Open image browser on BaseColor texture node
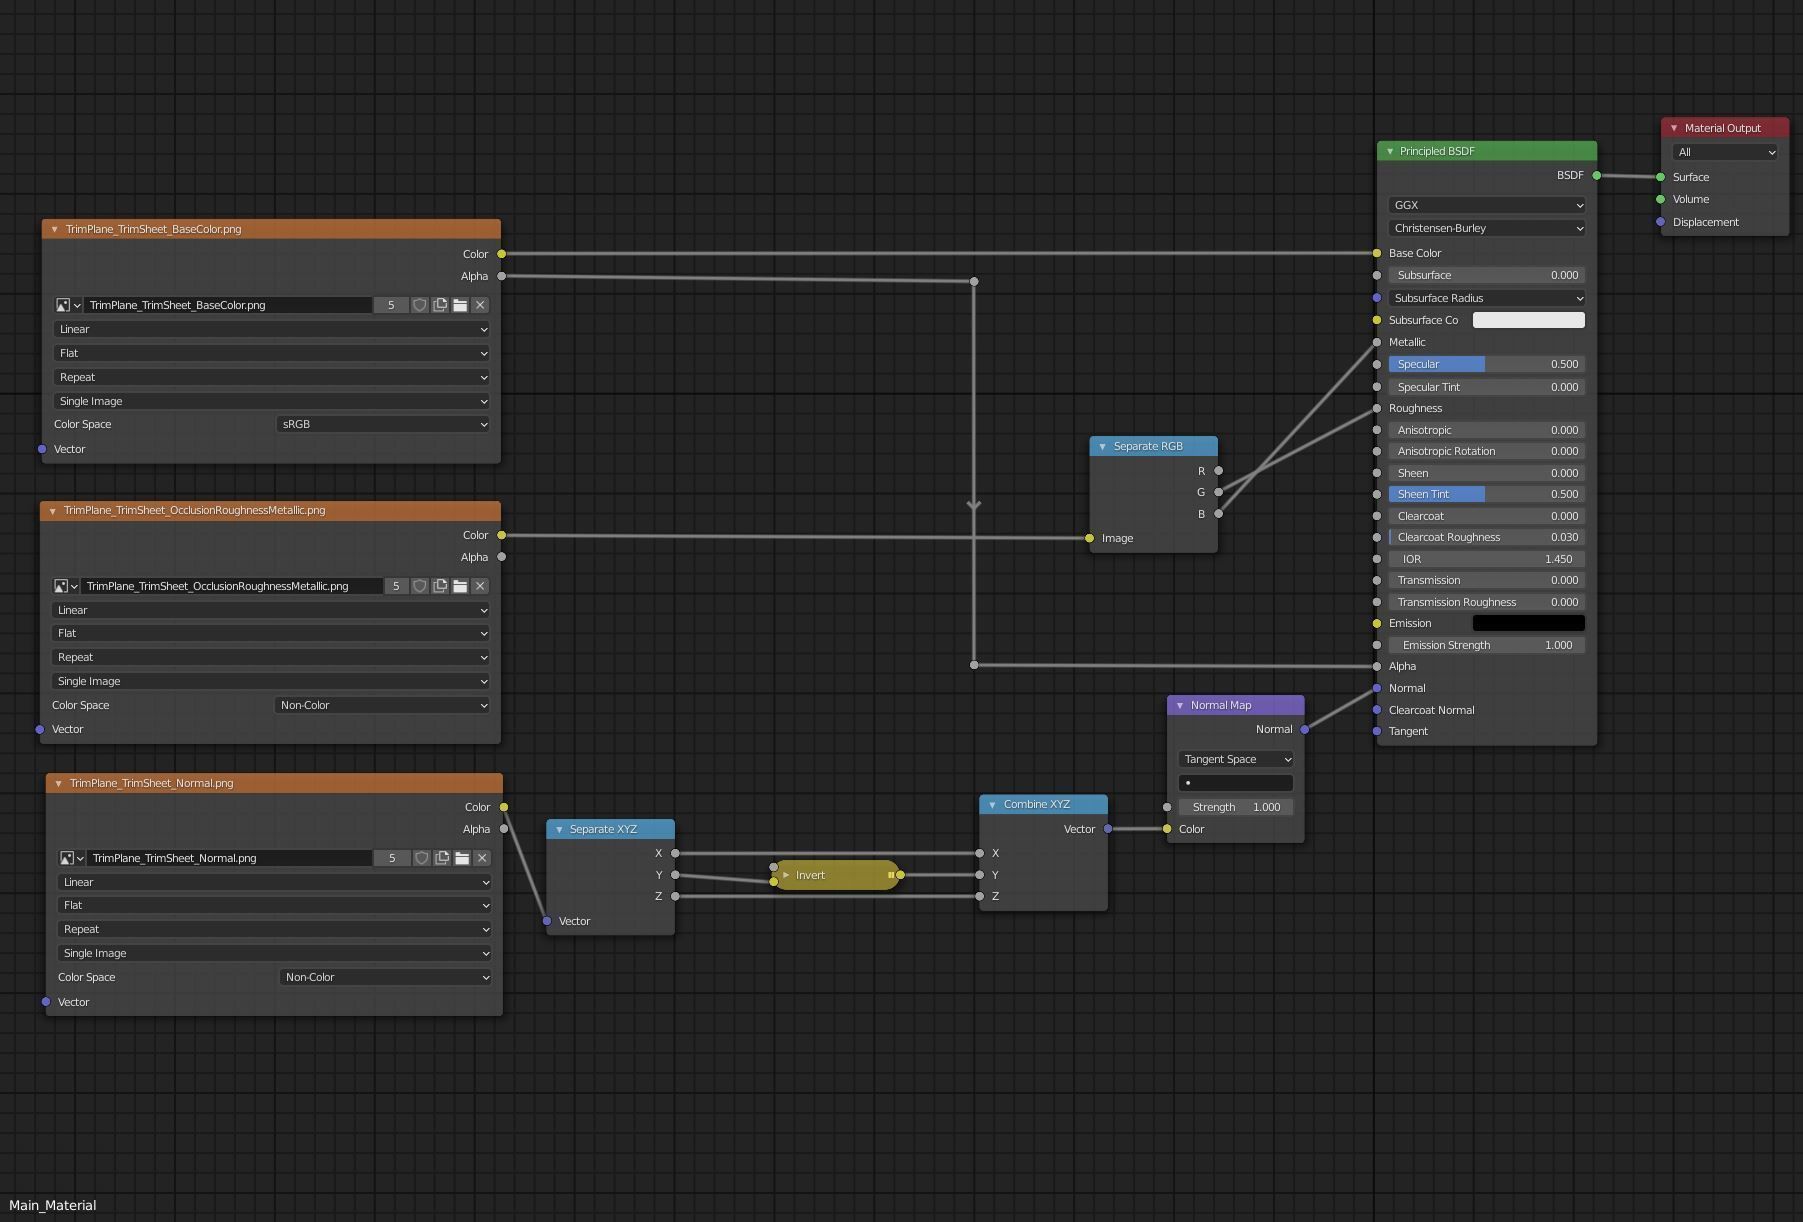 [68, 305]
